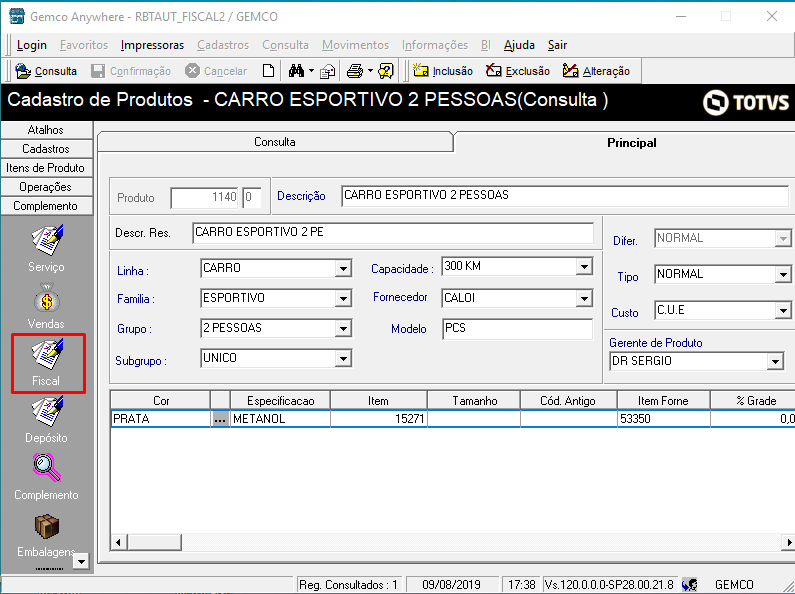795x594 pixels.
Task: Click the printer icon in toolbar
Action: tap(355, 71)
